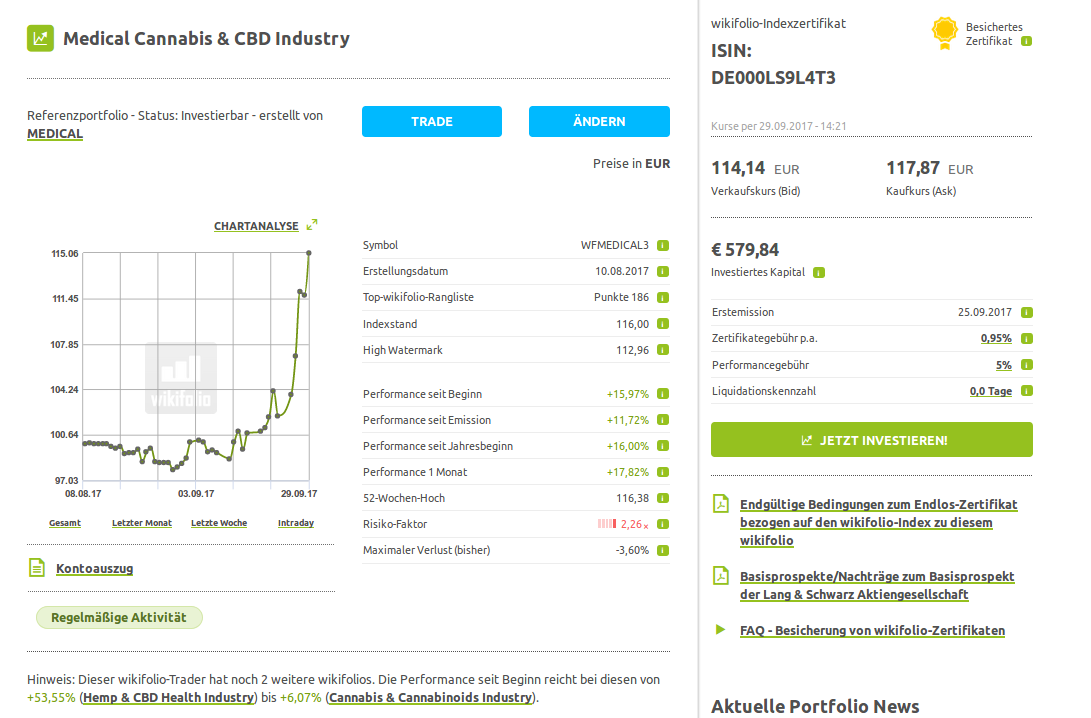1091x718 pixels.
Task: Click info icon for Risiko-Faktor row
Action: point(663,524)
